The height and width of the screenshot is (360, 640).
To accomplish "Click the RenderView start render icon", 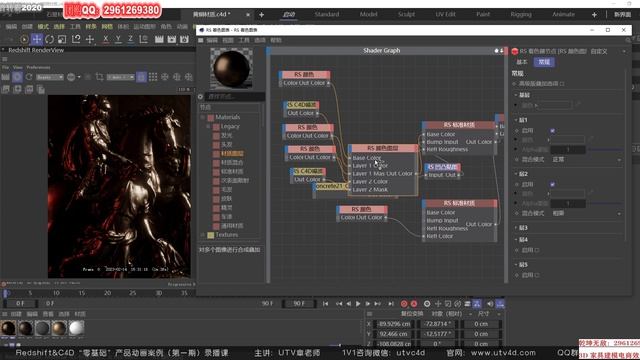I will click(6, 77).
